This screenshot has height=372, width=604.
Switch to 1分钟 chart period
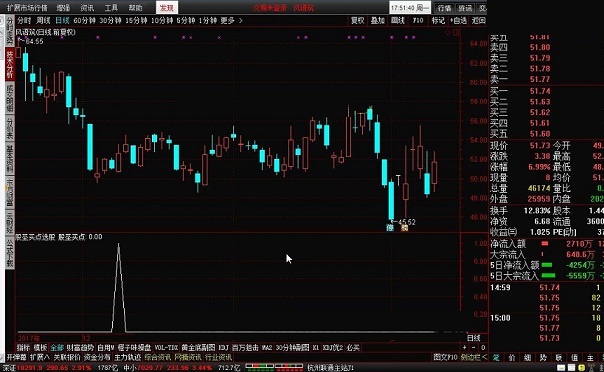click(208, 20)
